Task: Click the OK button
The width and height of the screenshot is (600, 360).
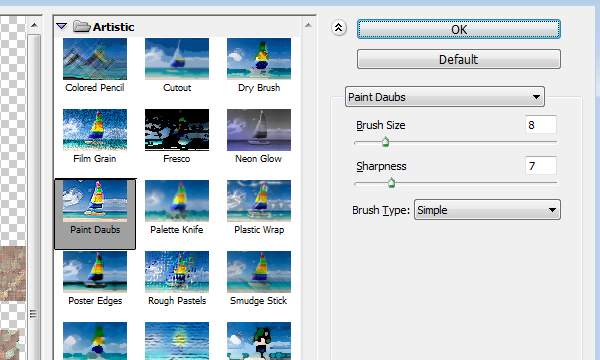Action: [459, 29]
